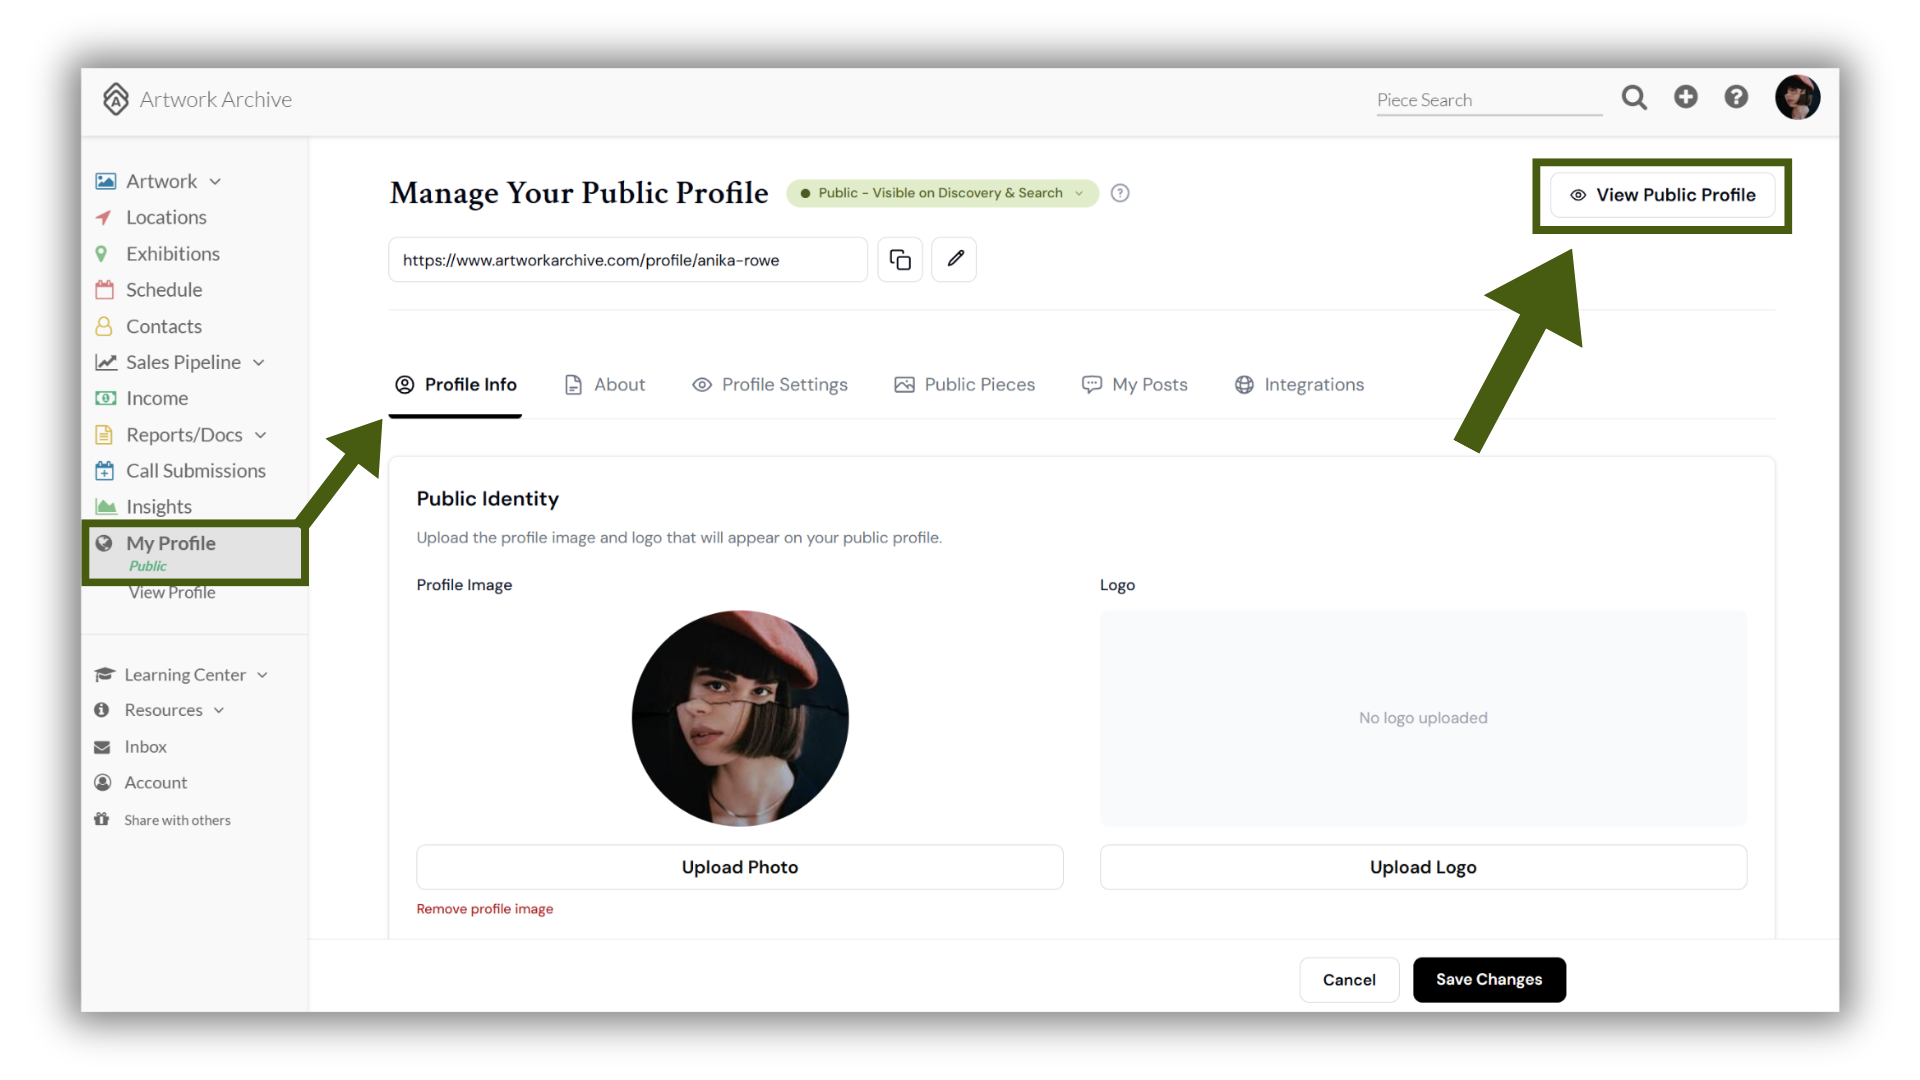Expand the Sales Pipeline menu
1920x1080 pixels.
181,362
